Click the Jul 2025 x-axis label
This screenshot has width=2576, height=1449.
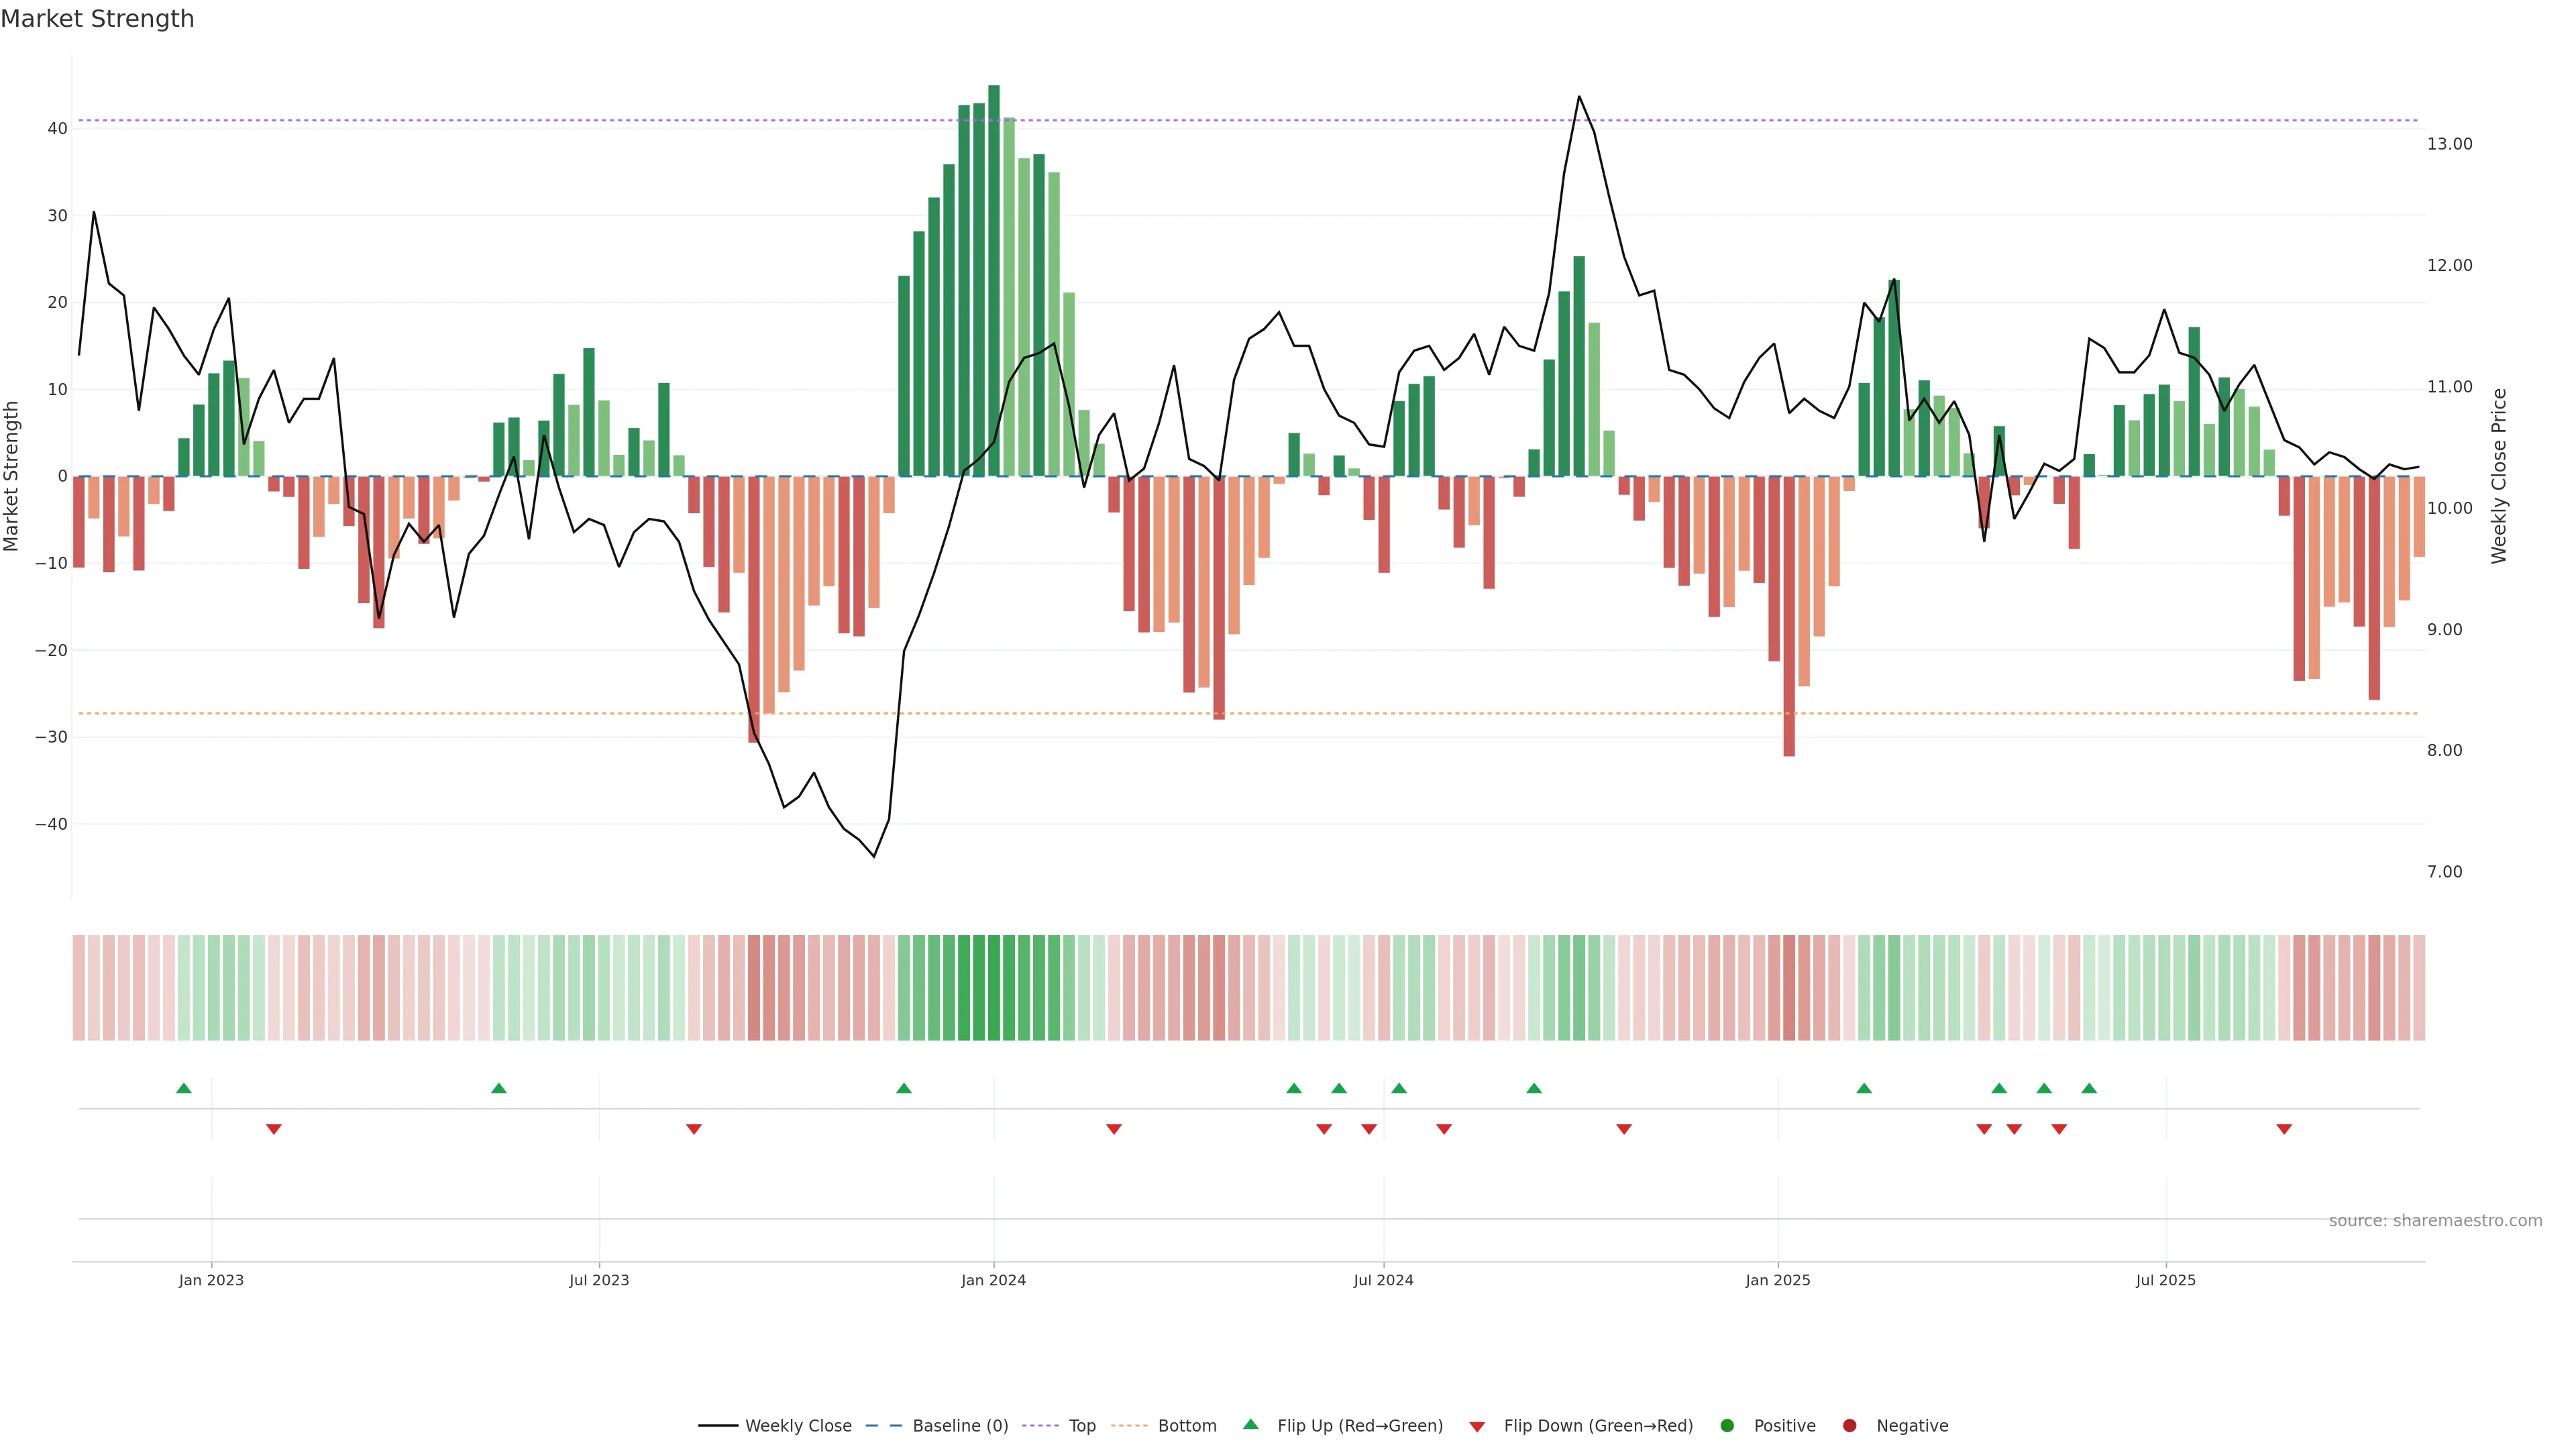[x=2165, y=1280]
